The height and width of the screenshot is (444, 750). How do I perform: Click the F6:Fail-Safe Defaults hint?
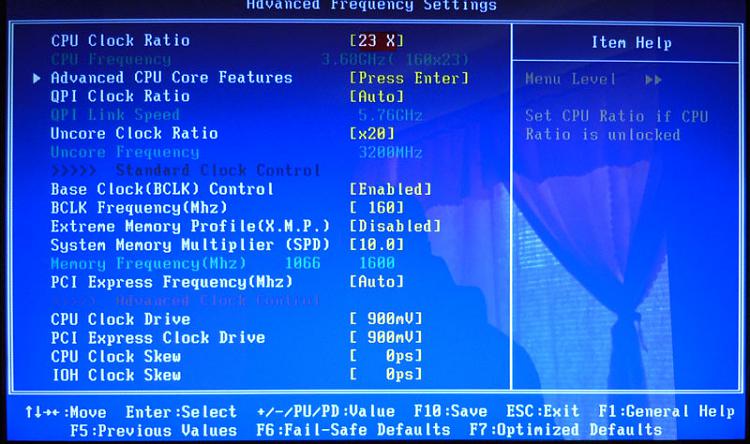tap(353, 430)
